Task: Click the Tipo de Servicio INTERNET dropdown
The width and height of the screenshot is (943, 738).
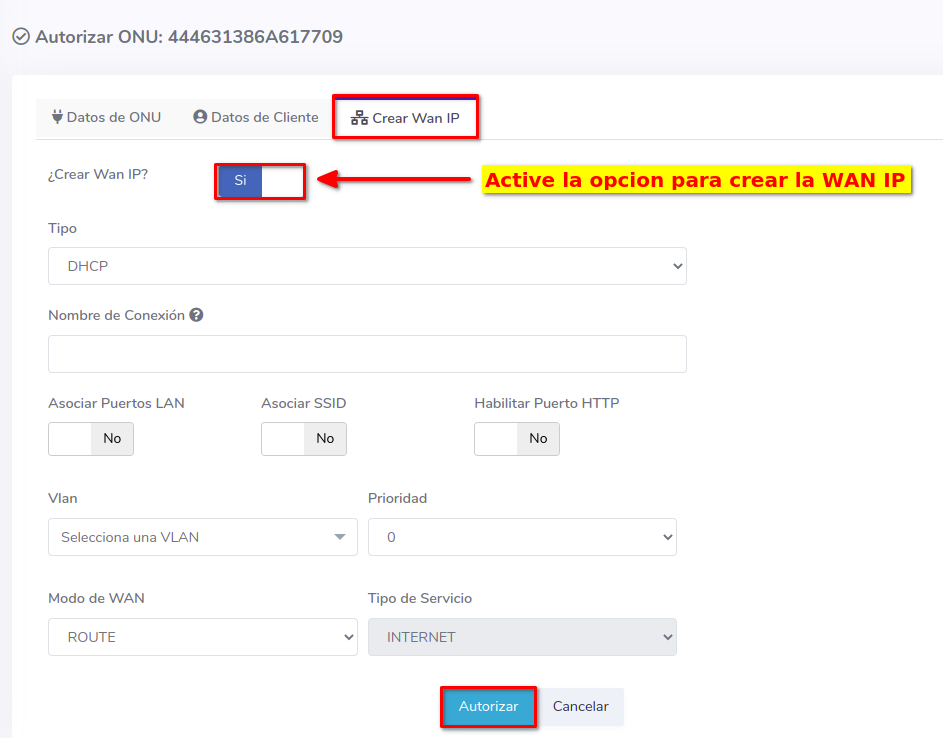Action: coord(522,637)
